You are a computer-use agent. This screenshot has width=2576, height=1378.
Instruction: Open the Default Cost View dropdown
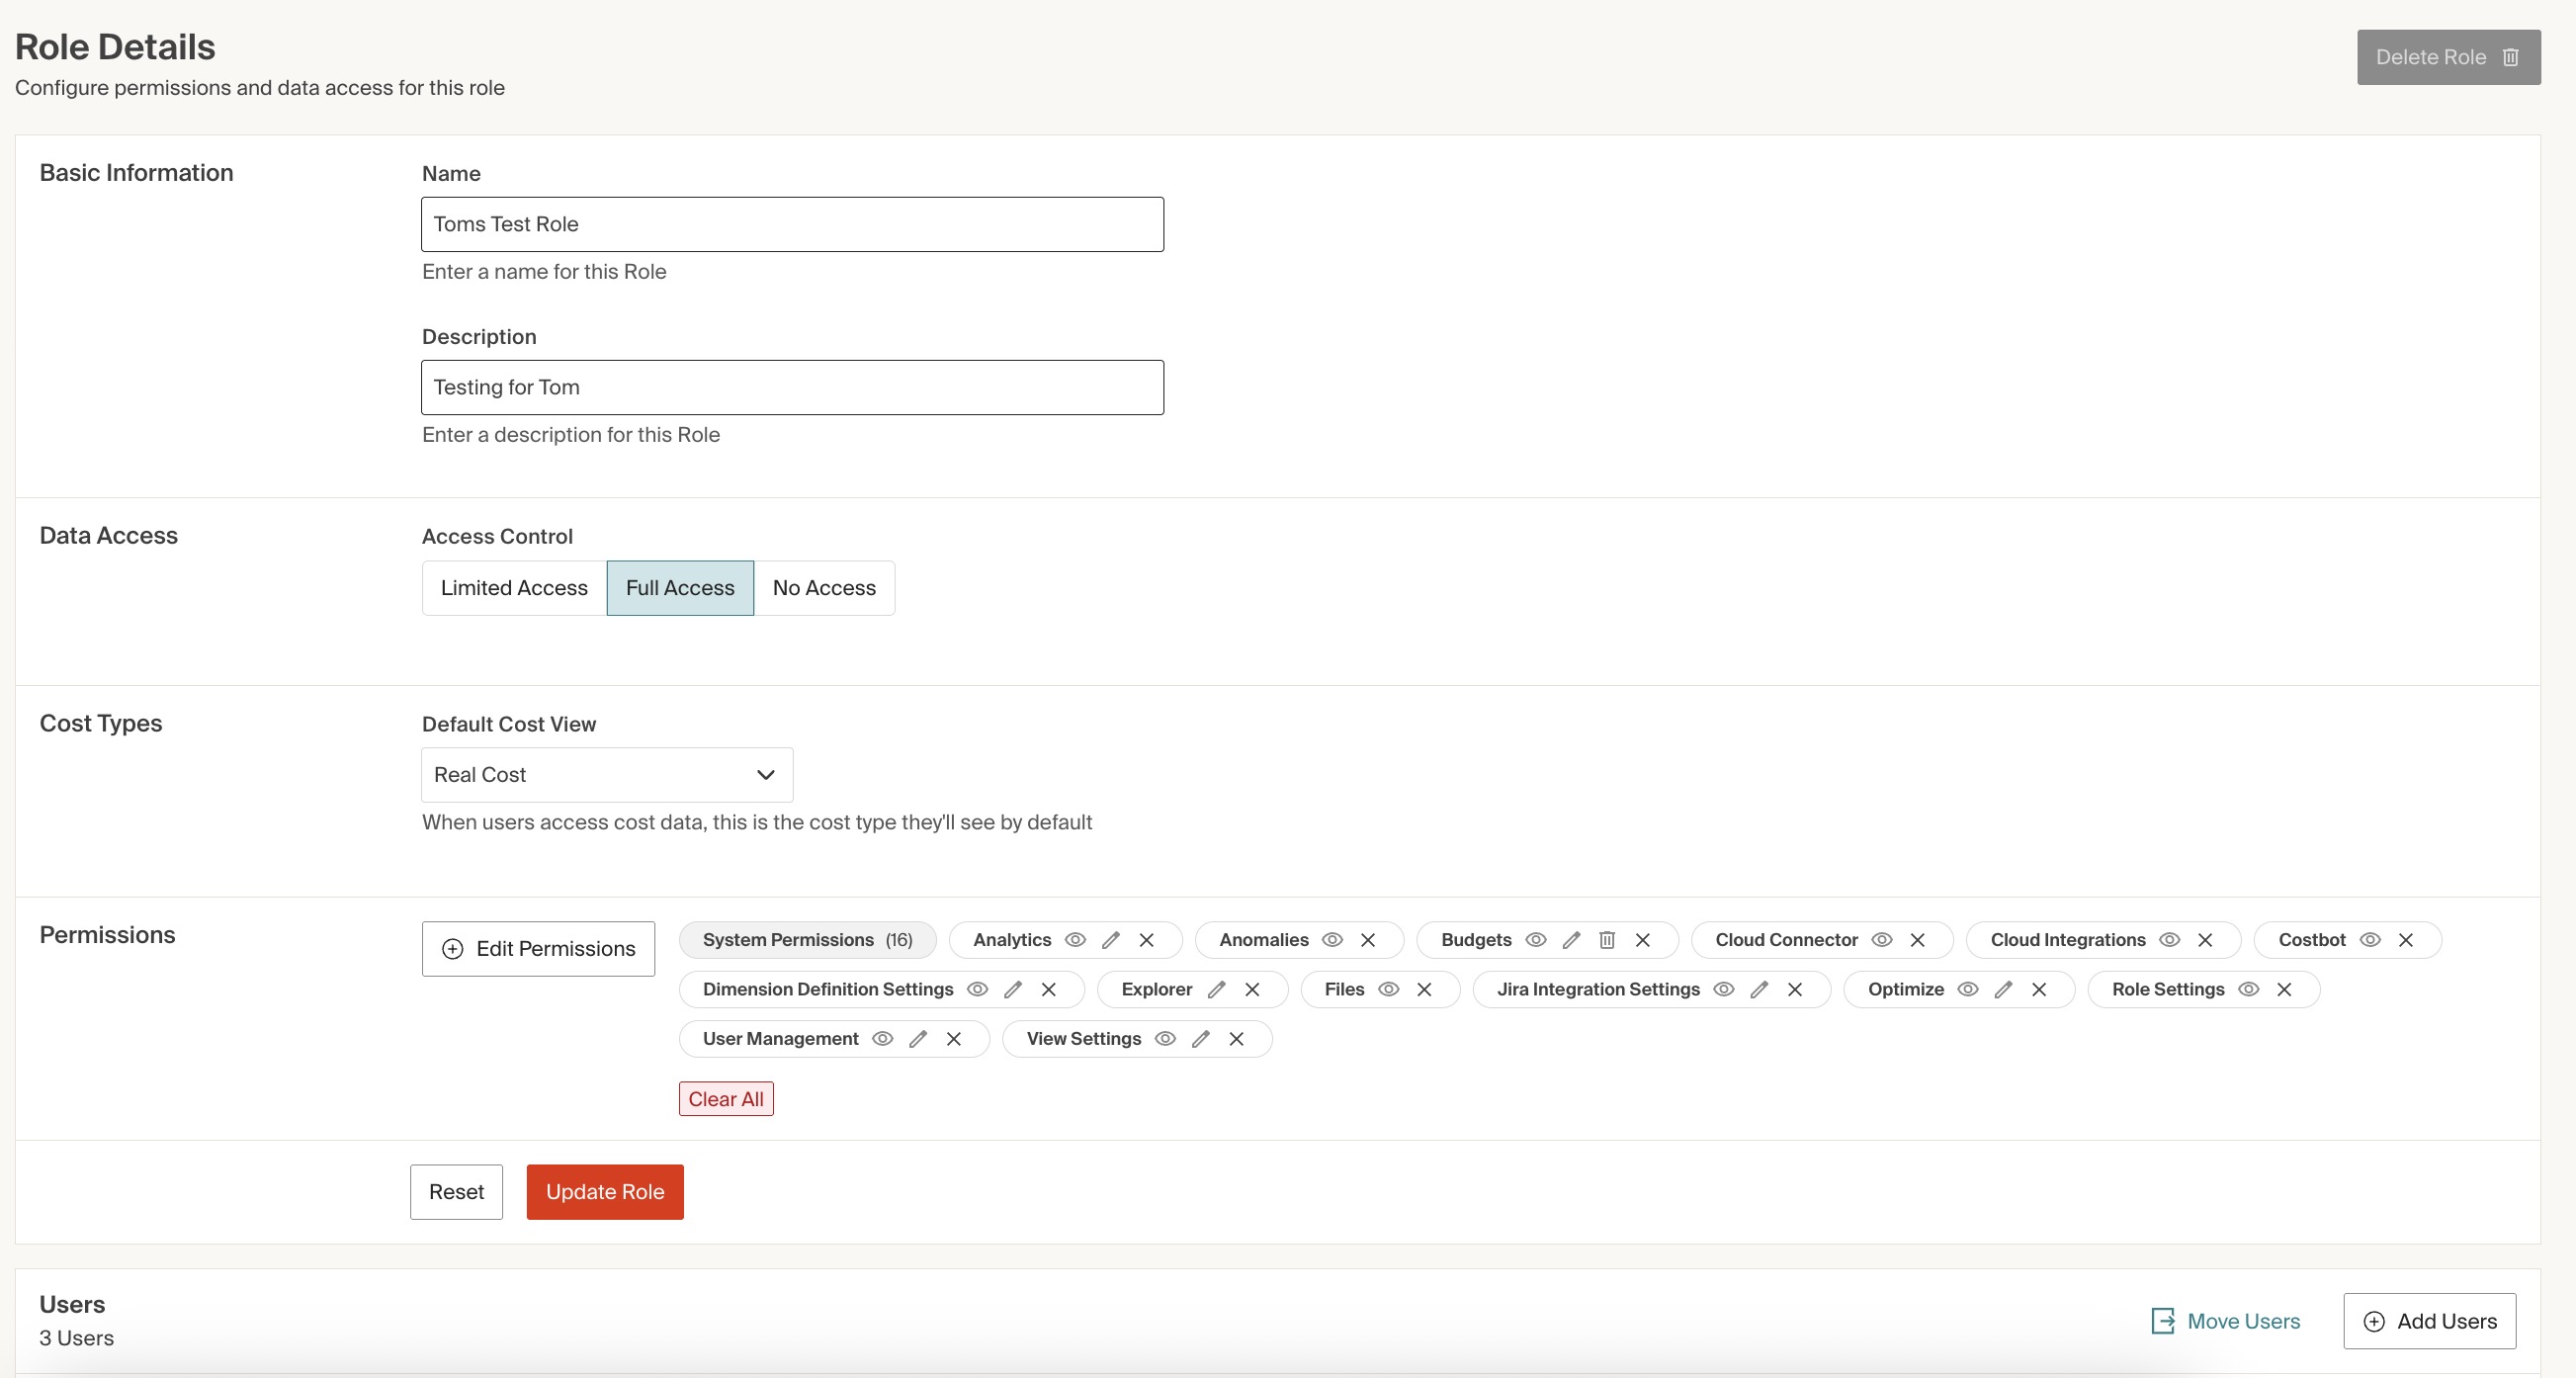(x=606, y=775)
